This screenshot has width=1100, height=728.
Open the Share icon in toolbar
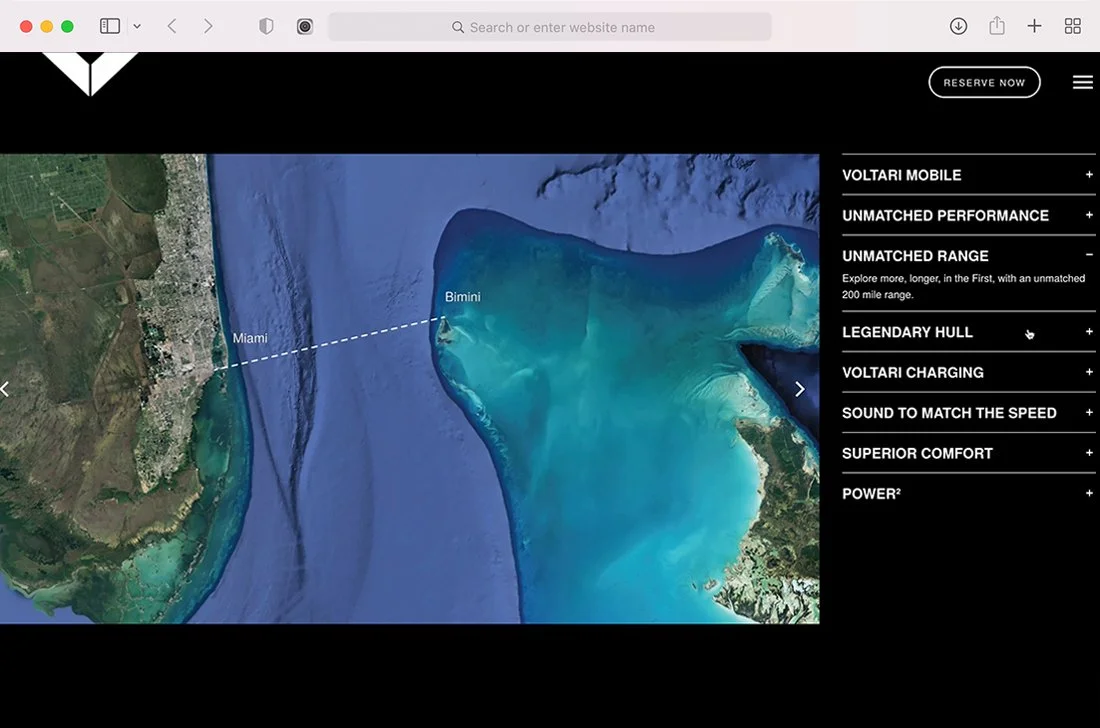[x=997, y=26]
